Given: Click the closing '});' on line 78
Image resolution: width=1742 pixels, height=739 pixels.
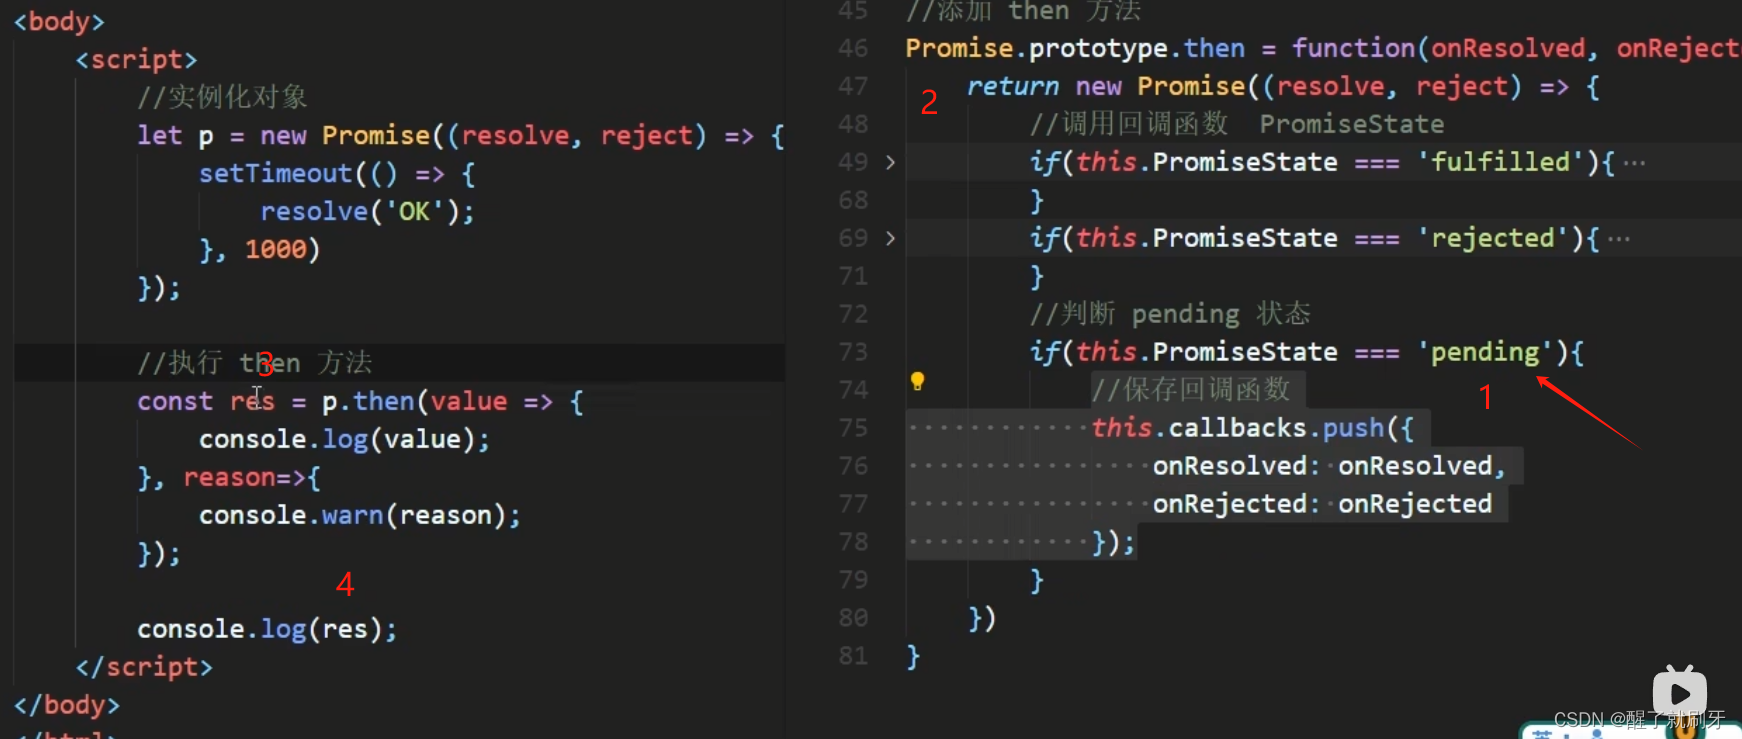Looking at the screenshot, I should 1113,542.
